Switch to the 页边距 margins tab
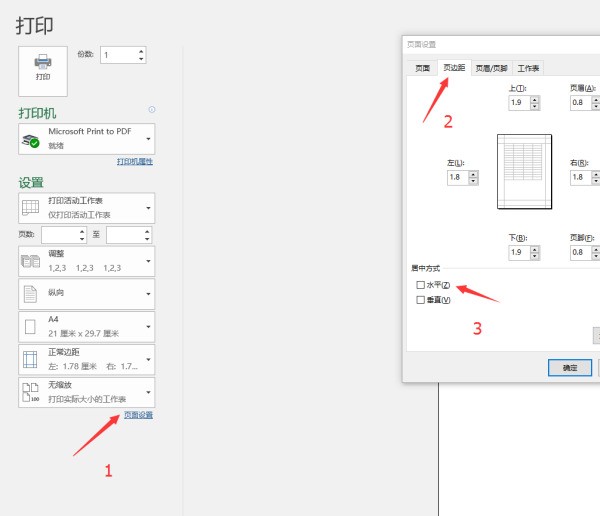Viewport: 600px width, 516px height. (454, 68)
